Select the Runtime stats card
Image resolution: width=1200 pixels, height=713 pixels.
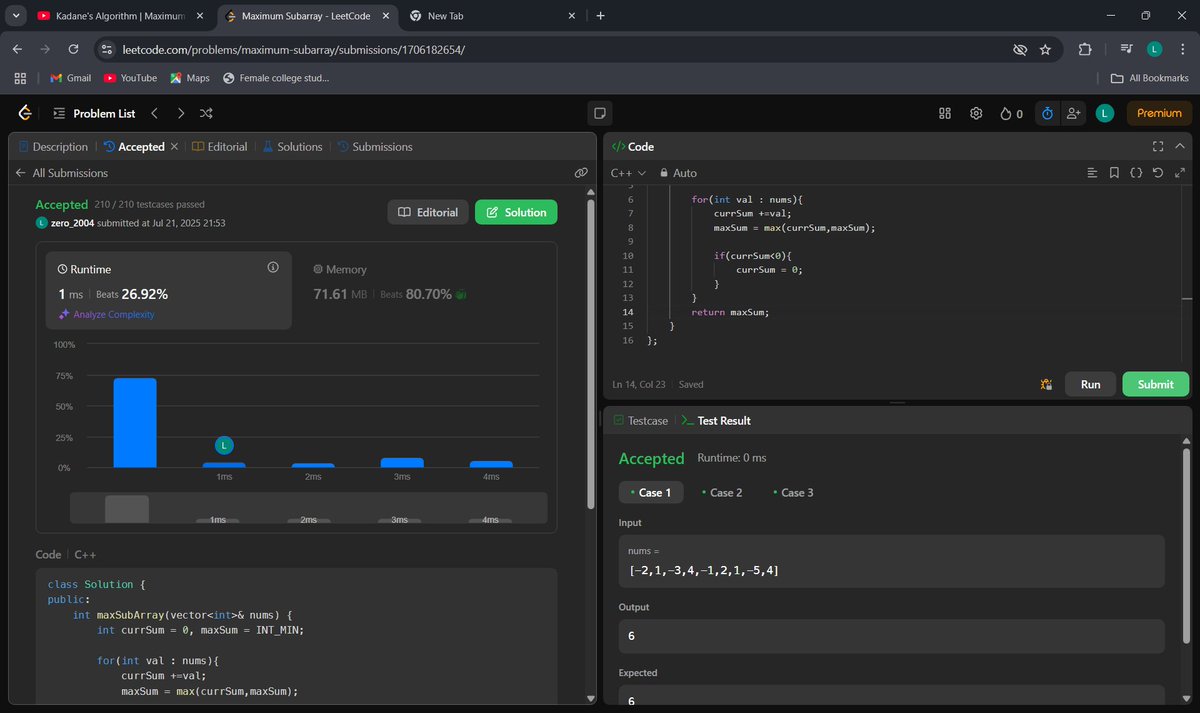169,290
